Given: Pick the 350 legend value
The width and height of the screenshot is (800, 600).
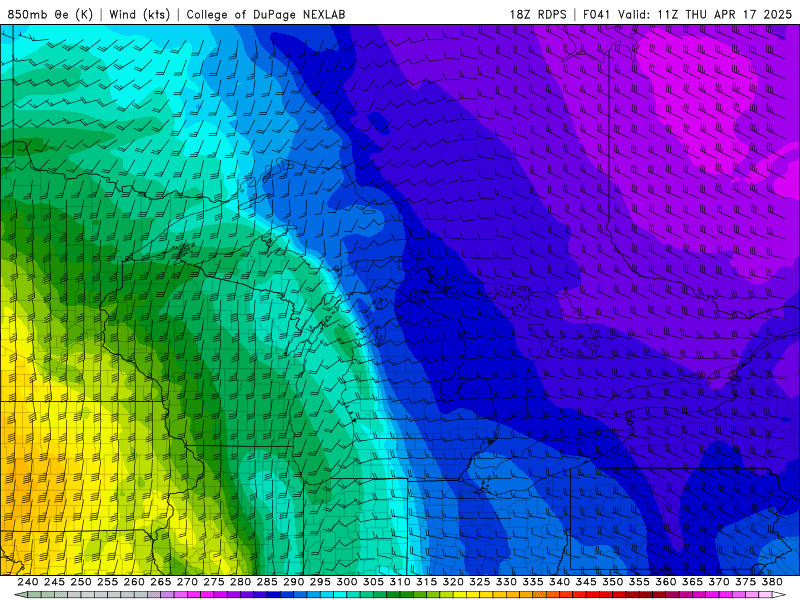Looking at the screenshot, I should [x=612, y=582].
